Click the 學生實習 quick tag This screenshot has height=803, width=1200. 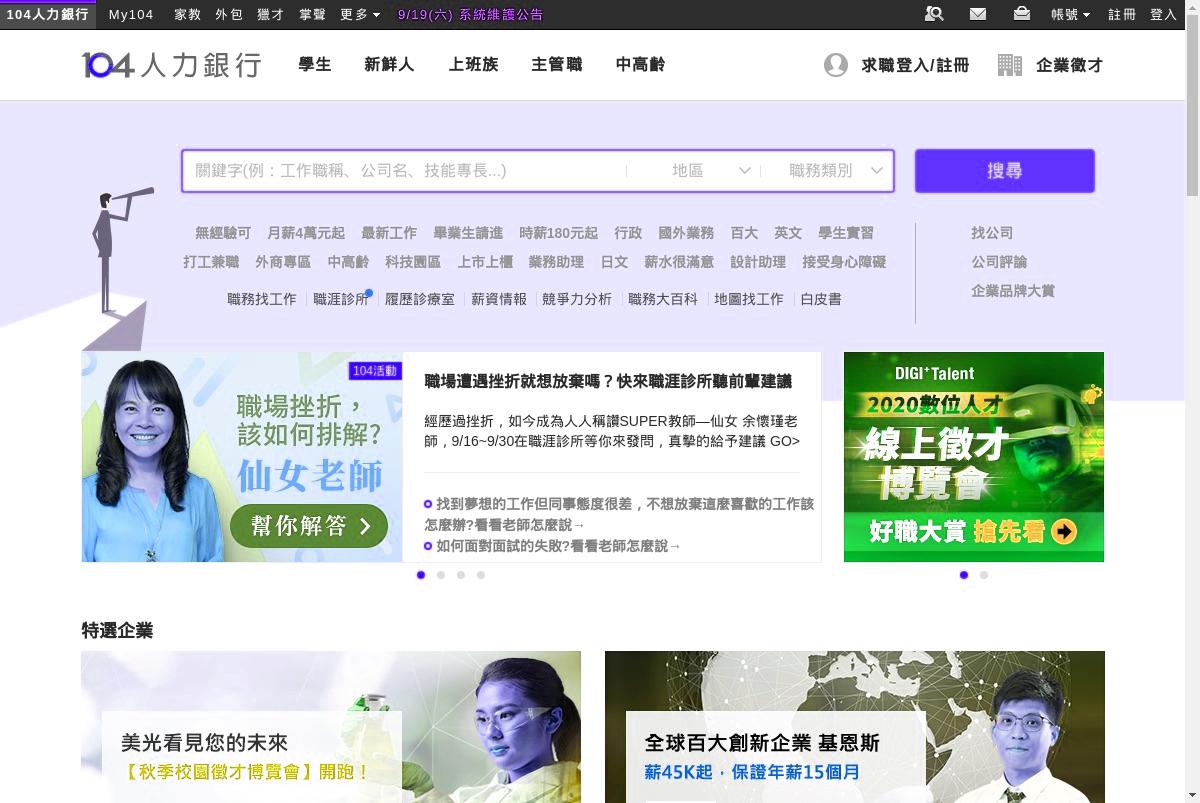click(x=846, y=233)
